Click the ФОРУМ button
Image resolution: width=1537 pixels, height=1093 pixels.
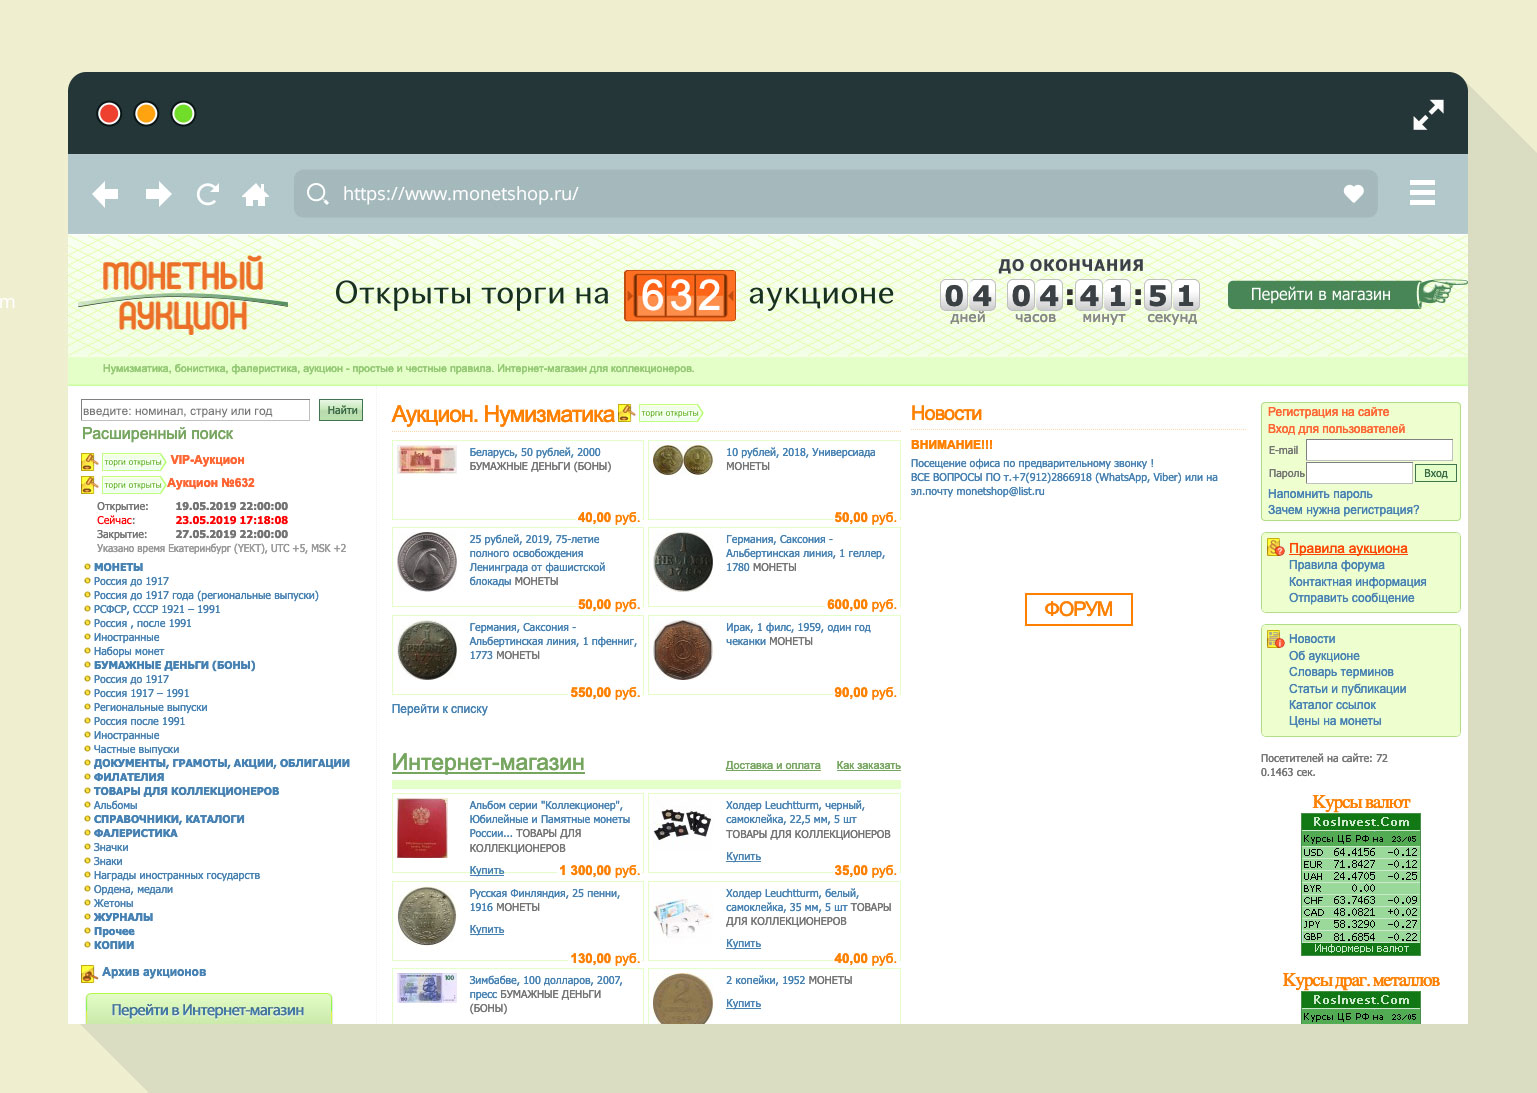1078,609
